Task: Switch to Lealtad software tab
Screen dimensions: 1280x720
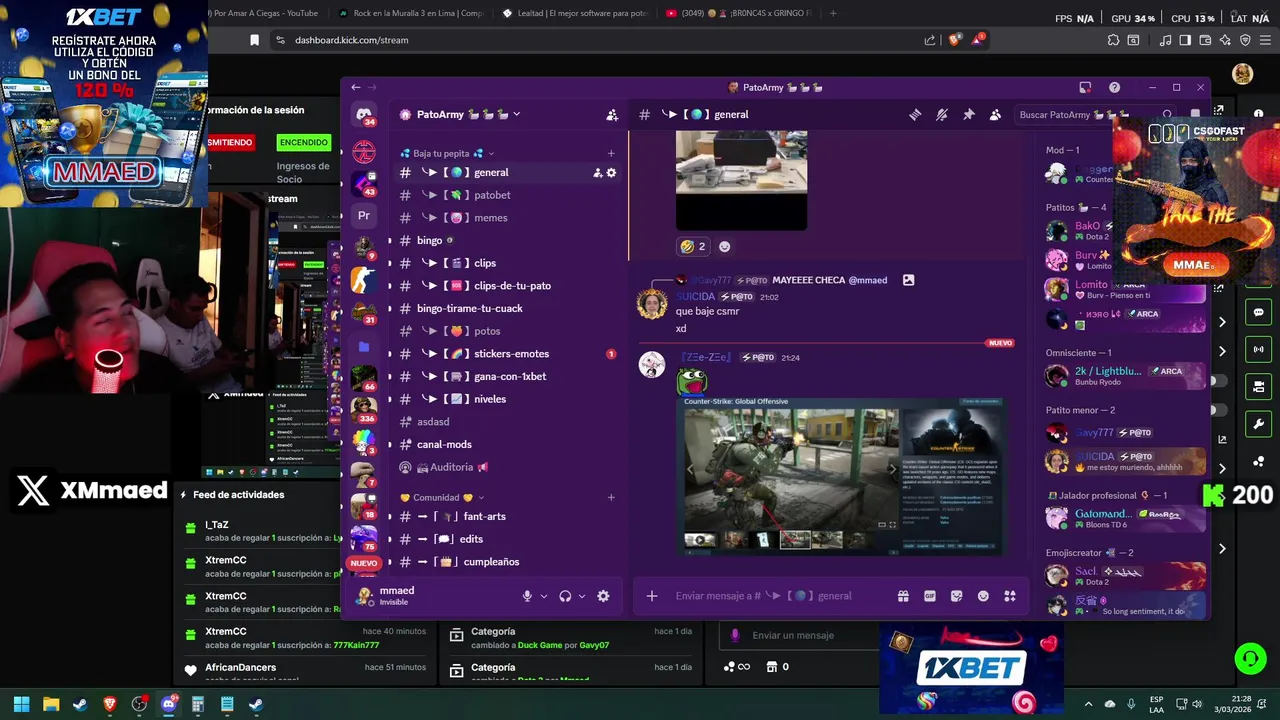Action: (575, 13)
